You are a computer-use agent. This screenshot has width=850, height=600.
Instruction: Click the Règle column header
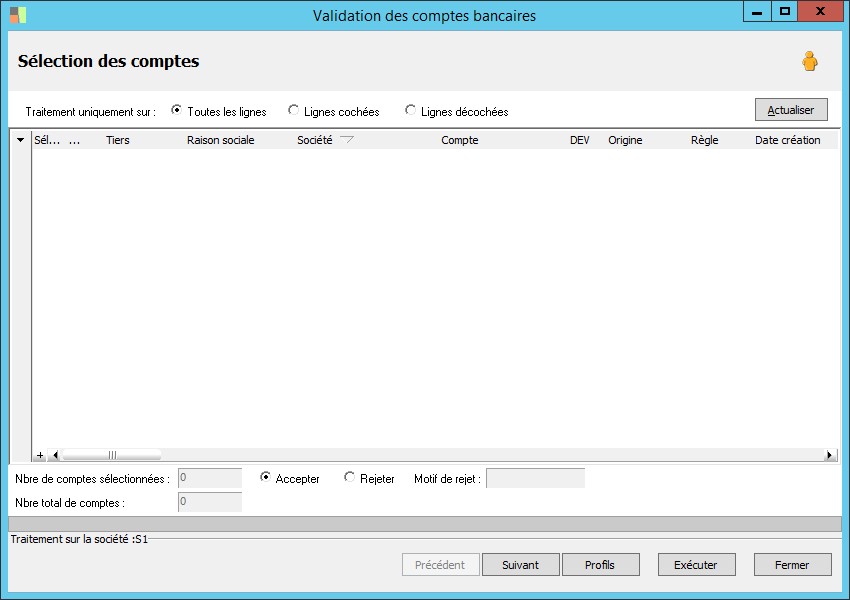coord(705,140)
